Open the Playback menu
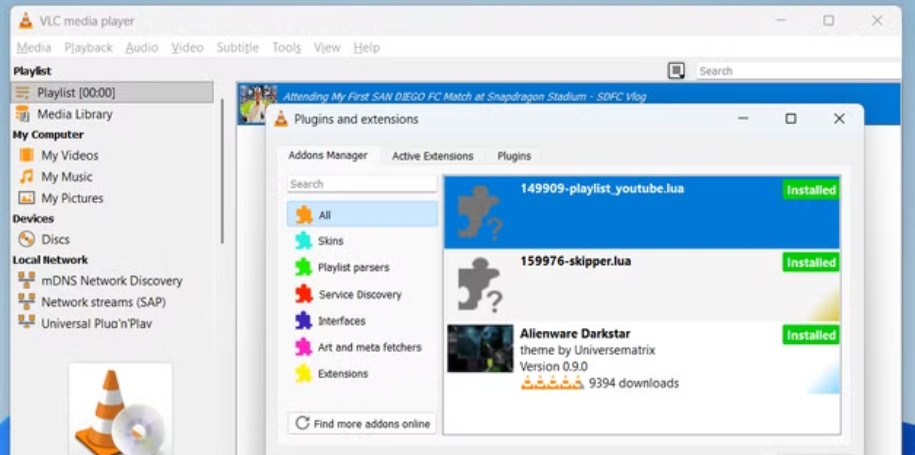The image size is (915, 455). click(x=88, y=48)
